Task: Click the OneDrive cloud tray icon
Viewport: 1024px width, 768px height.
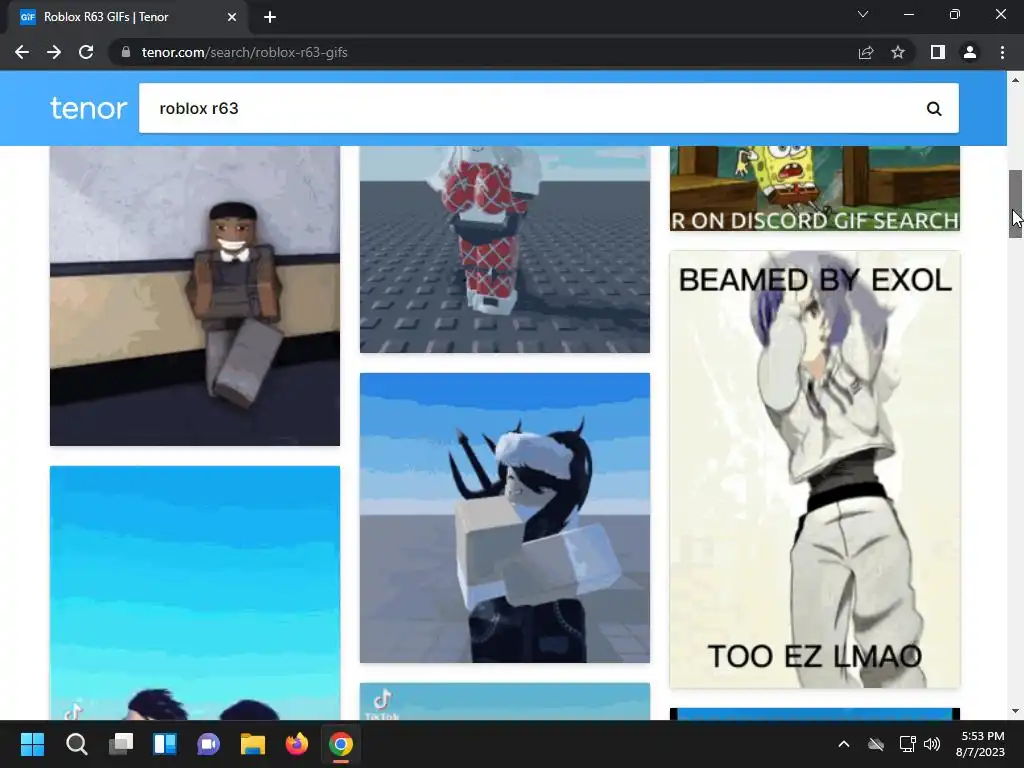Action: tap(876, 744)
